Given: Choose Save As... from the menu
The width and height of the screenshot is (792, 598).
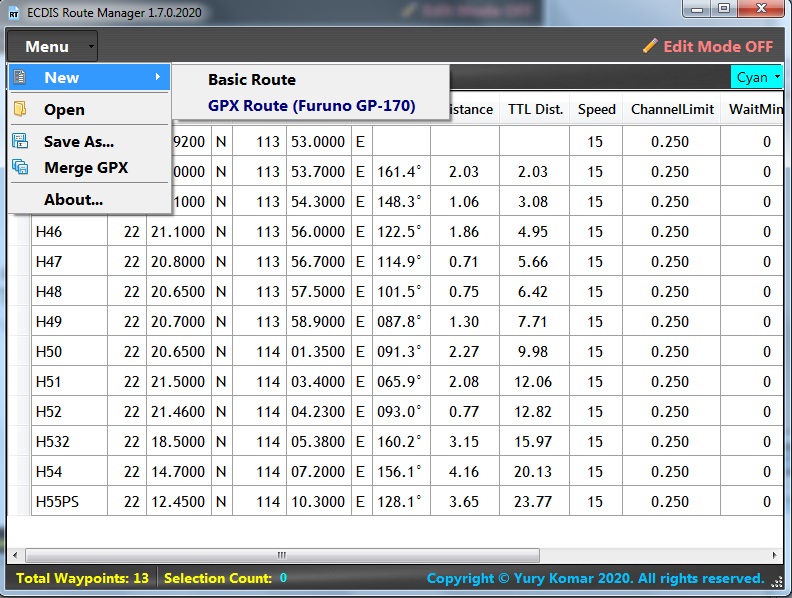Looking at the screenshot, I should (x=89, y=141).
